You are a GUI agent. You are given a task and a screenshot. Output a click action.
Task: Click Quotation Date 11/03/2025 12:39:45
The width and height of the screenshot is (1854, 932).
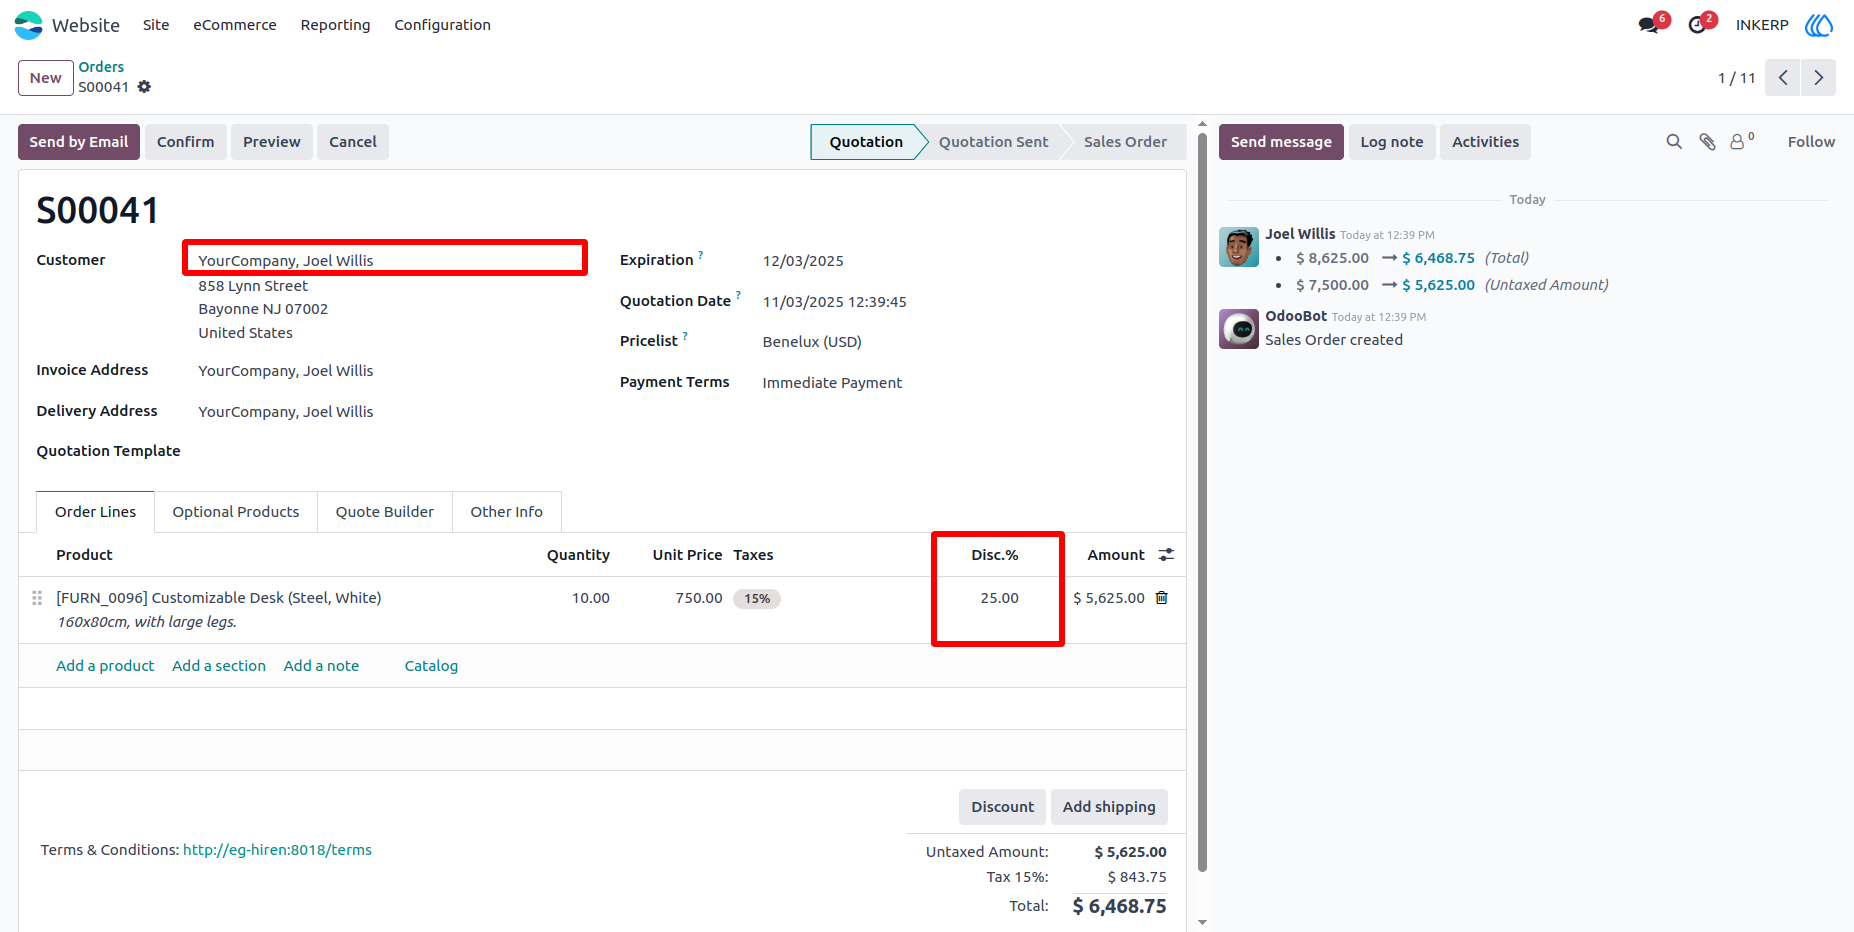835,302
